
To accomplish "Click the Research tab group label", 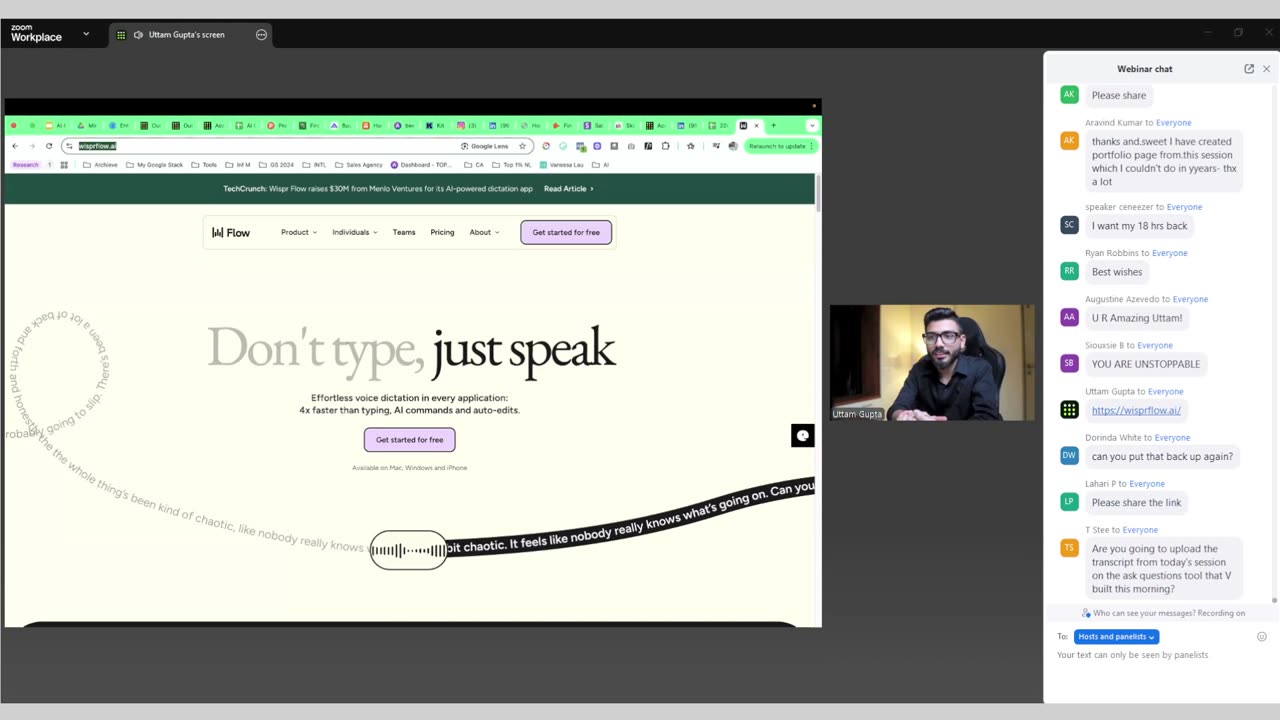I will pyautogui.click(x=26, y=165).
